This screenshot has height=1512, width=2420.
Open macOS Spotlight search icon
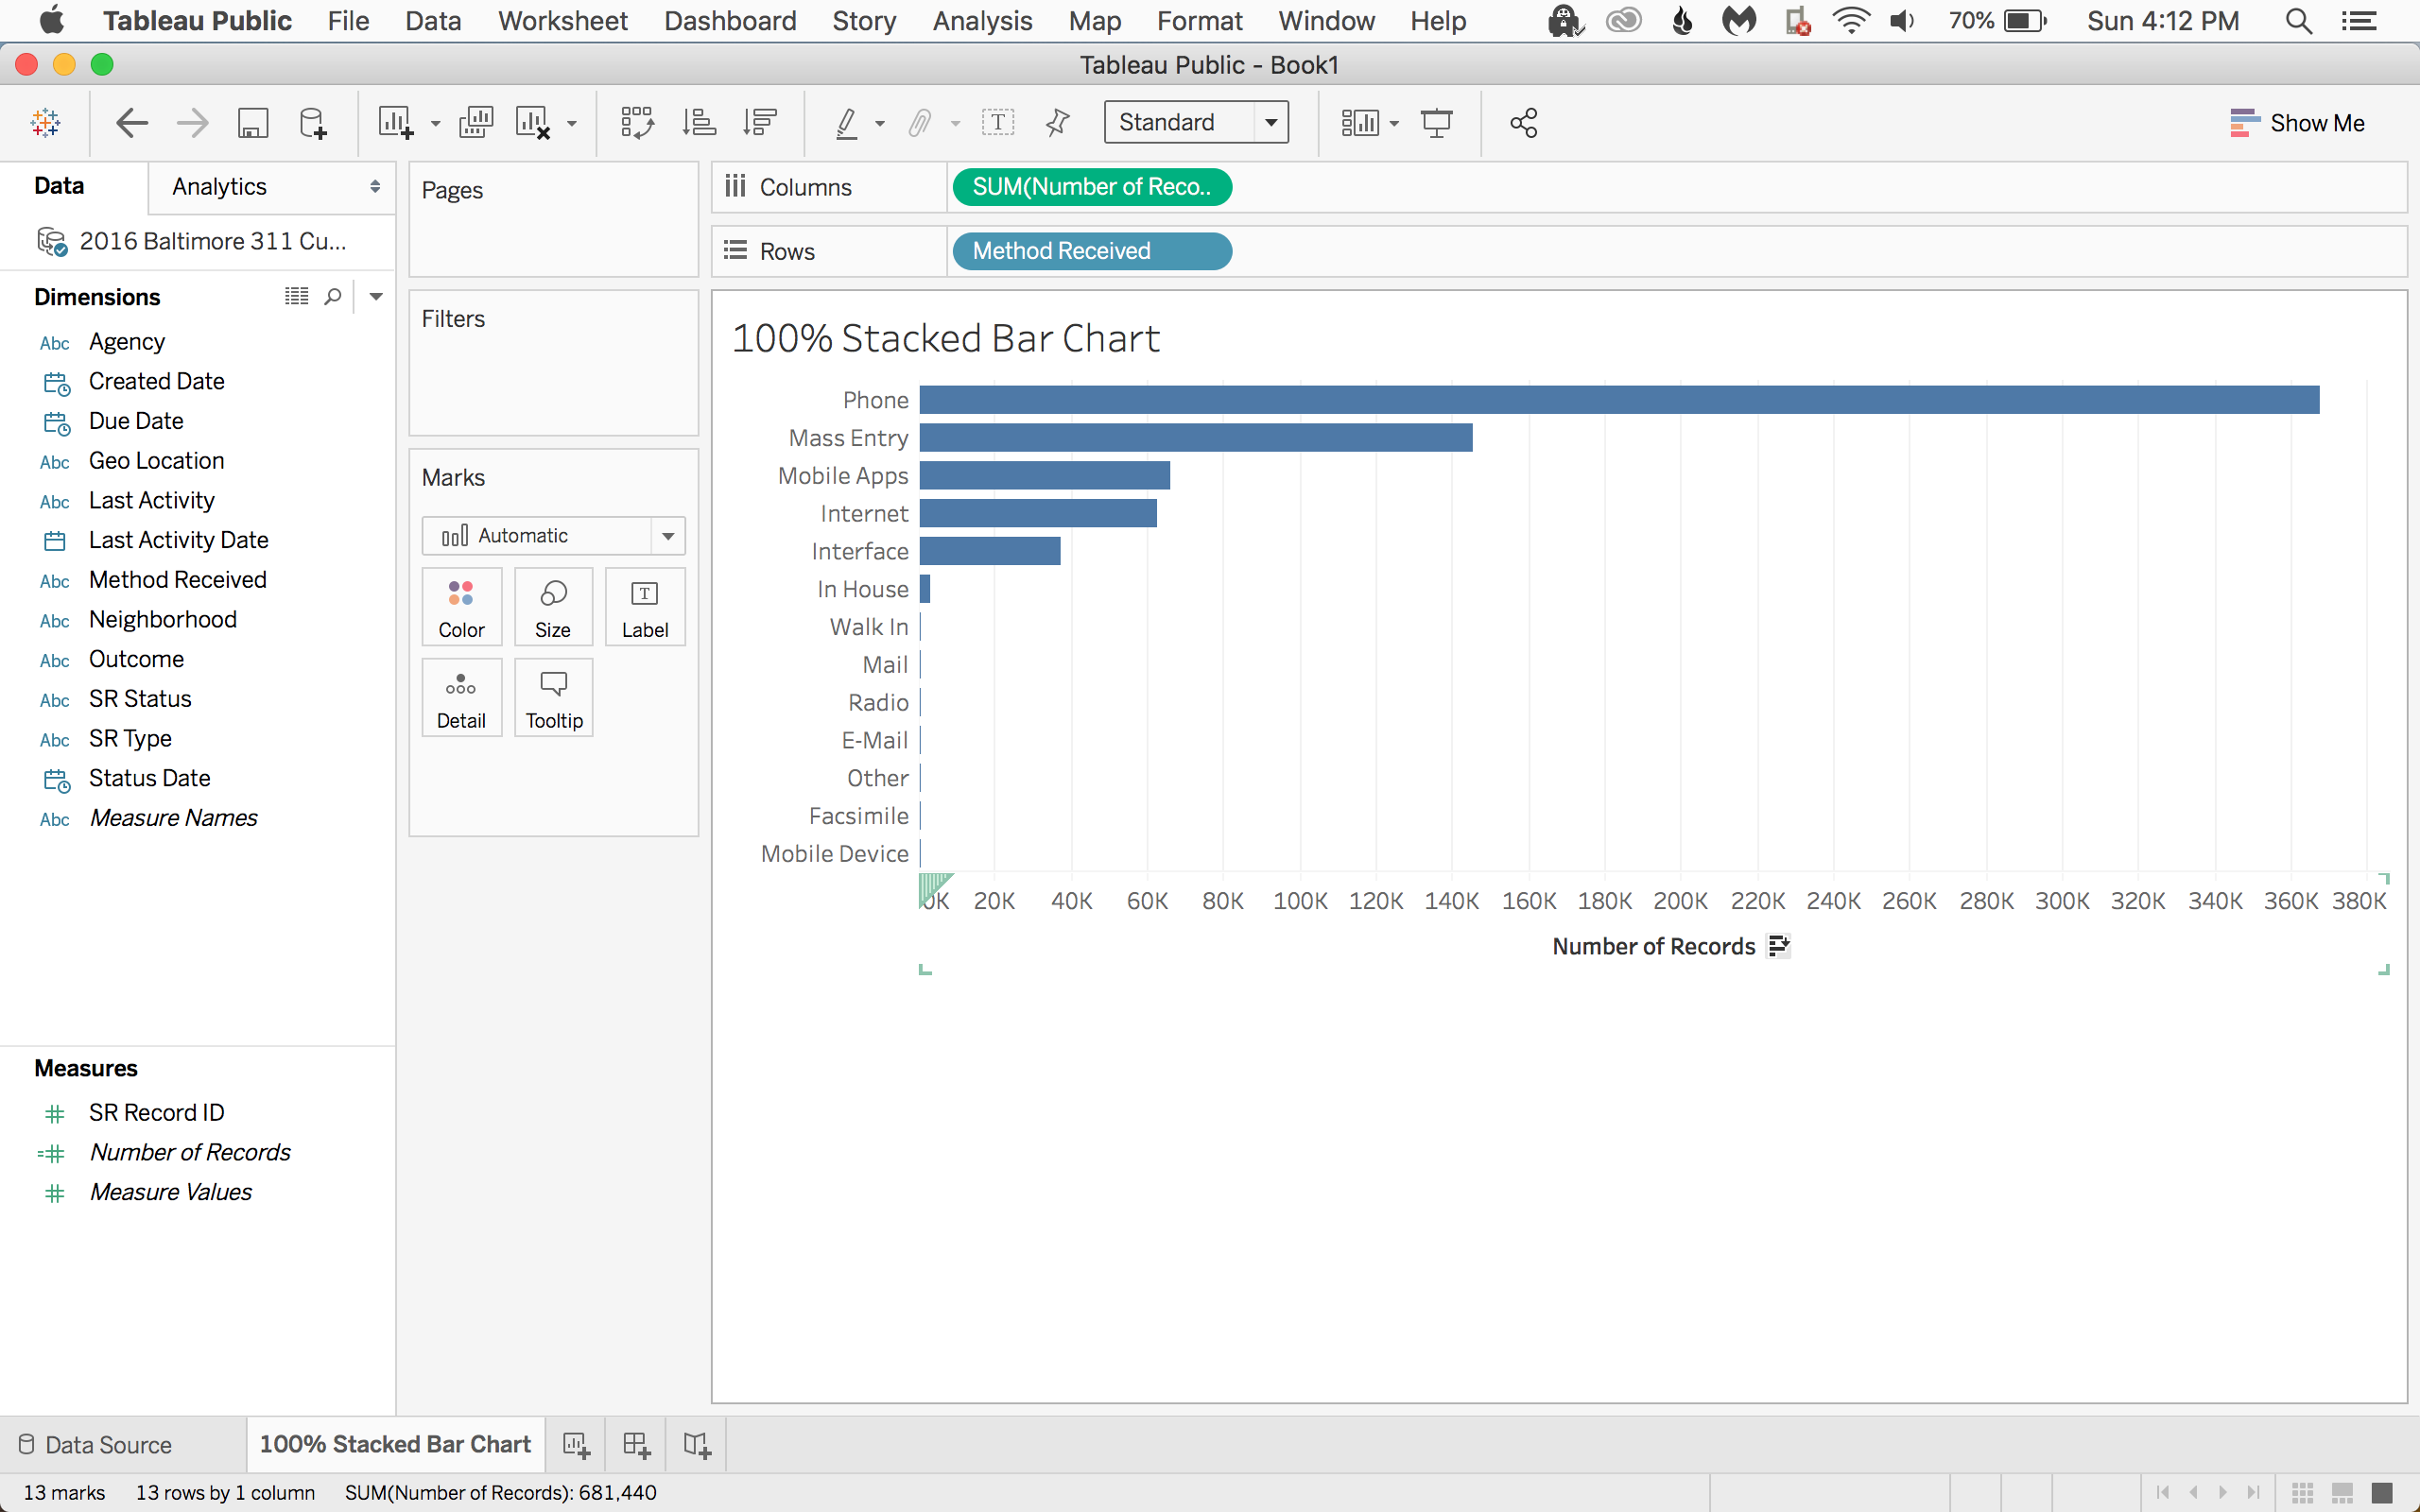[2298, 21]
